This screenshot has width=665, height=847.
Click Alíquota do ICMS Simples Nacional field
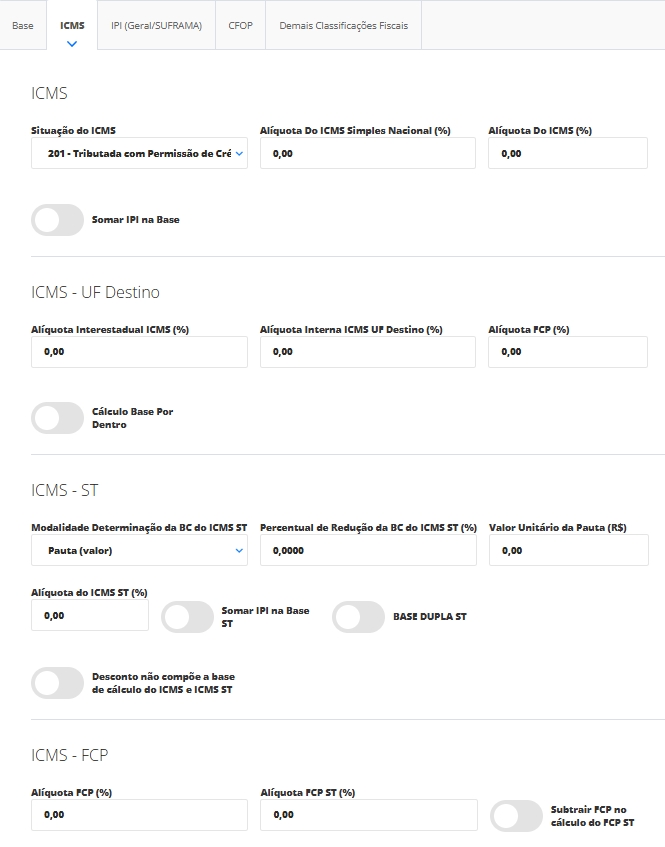point(367,154)
